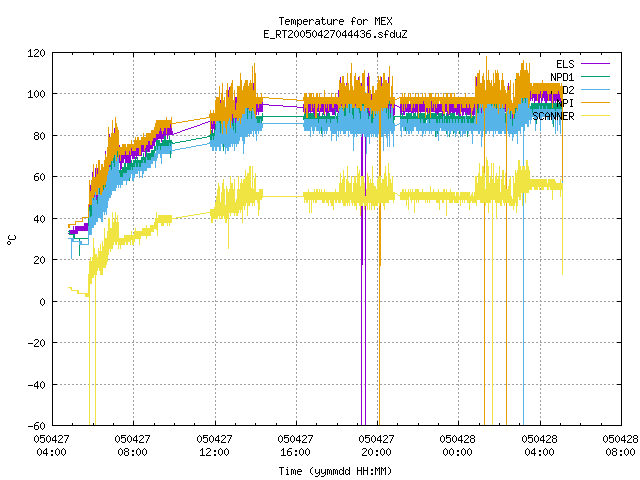640x480 pixels.
Task: Click the y-axis label 20
Action: click(x=39, y=260)
